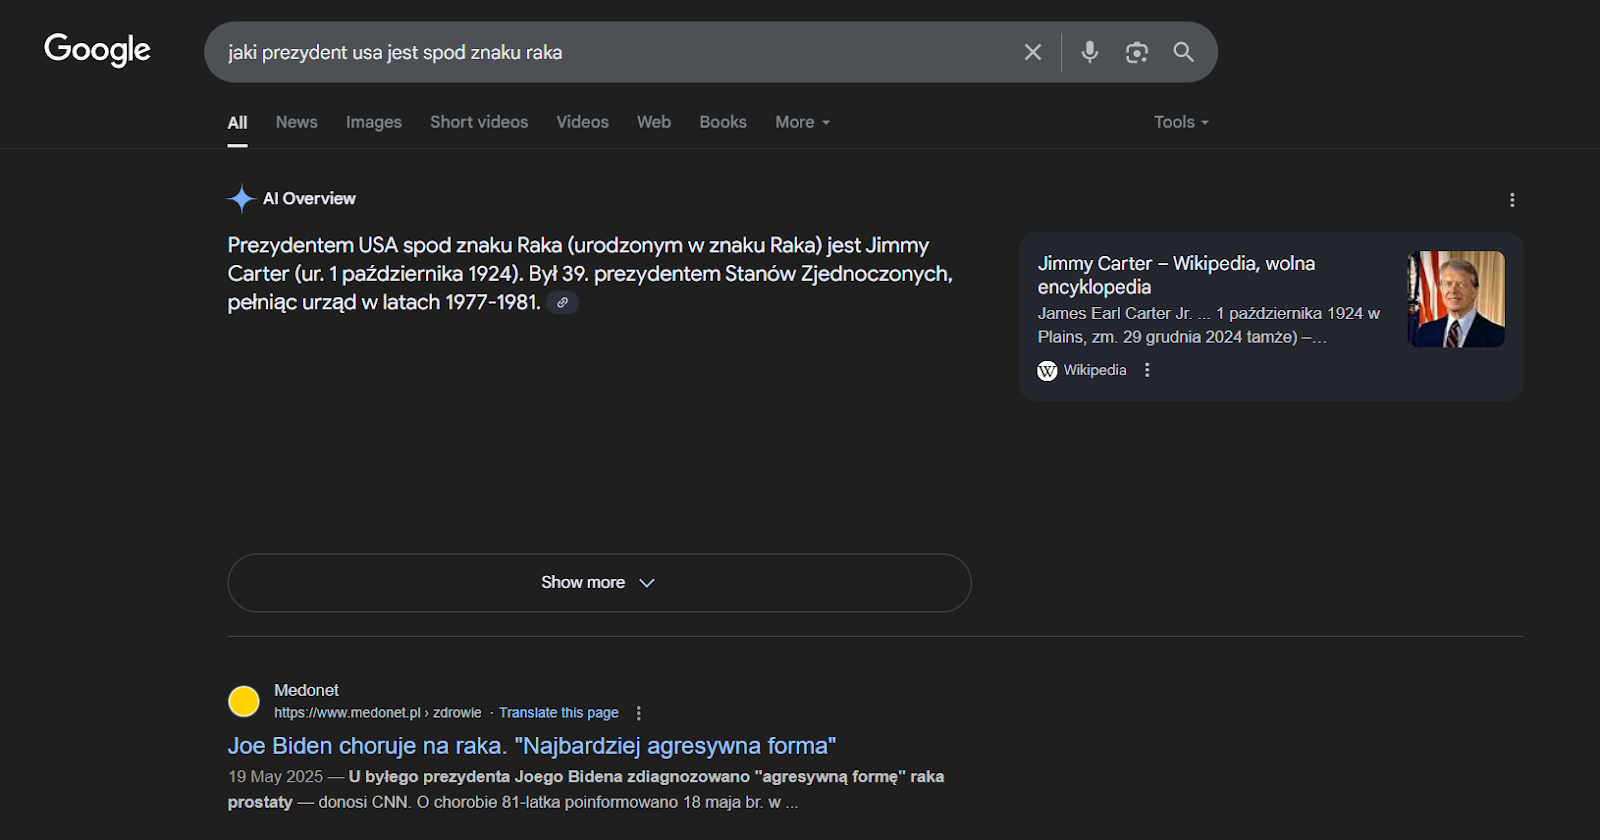Screen dimensions: 1600x840
Task: Switch to the Books tab
Action: (723, 122)
